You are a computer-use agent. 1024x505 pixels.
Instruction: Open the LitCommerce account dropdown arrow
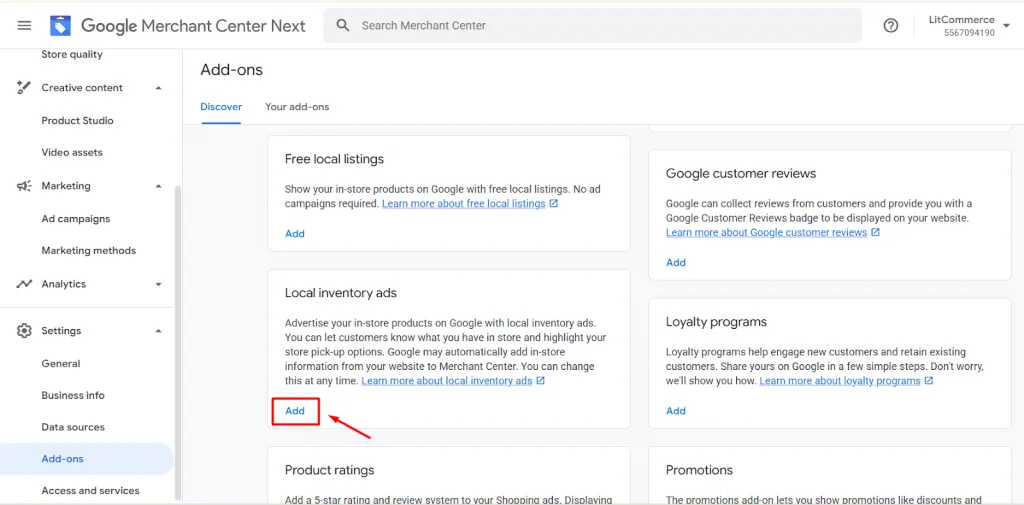tap(1006, 26)
